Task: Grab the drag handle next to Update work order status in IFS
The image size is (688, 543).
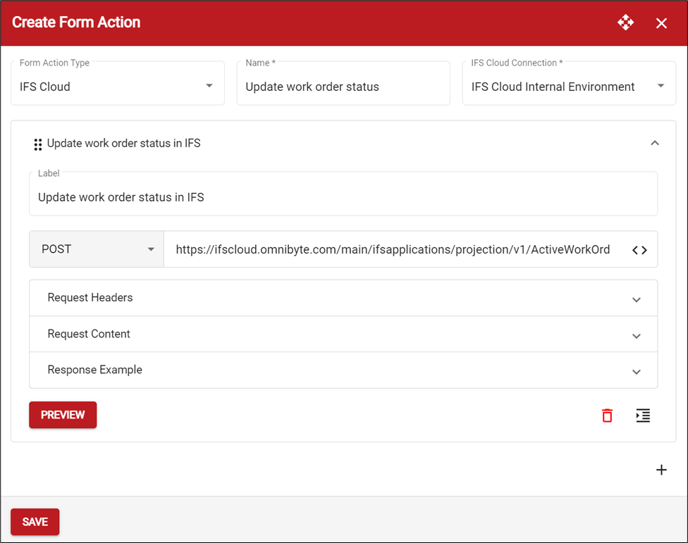Action: click(38, 144)
